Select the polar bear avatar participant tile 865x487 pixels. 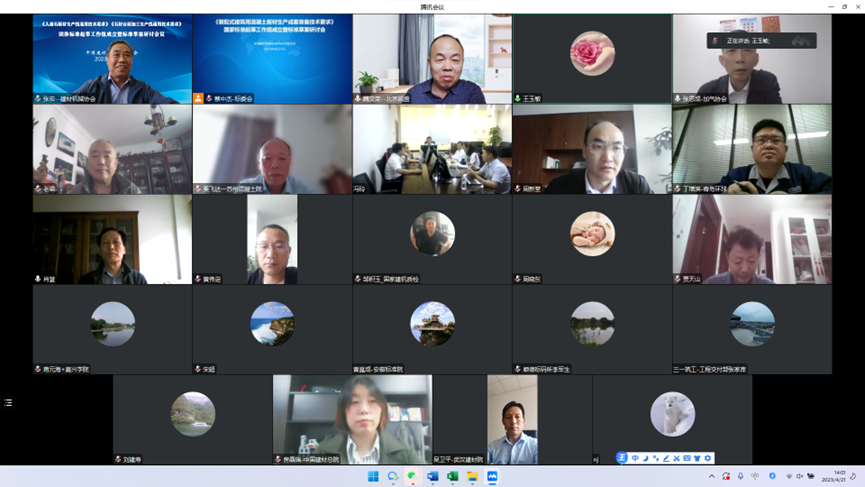[x=672, y=415]
